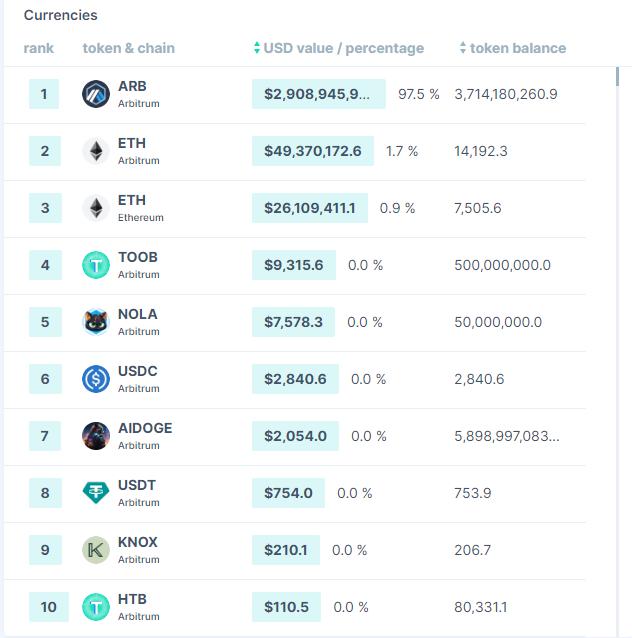Click the 1.7 % percentage
This screenshot has width=632, height=638.
click(402, 151)
